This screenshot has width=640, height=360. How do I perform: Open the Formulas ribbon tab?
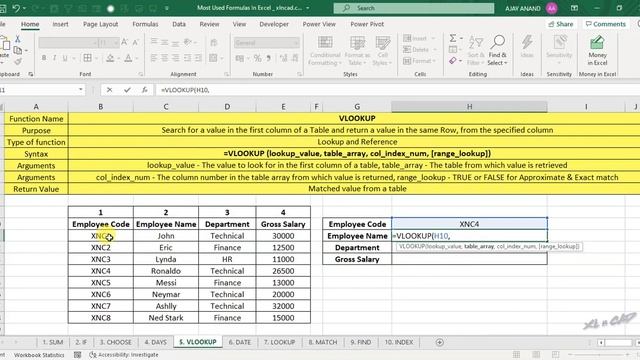tap(145, 24)
